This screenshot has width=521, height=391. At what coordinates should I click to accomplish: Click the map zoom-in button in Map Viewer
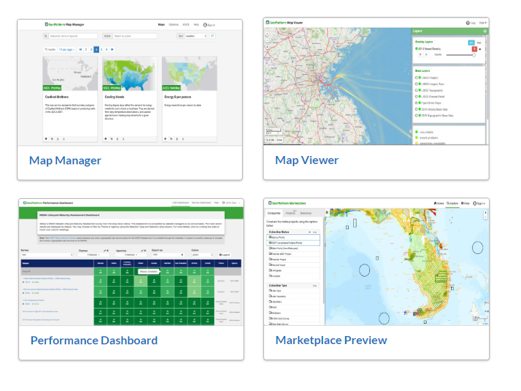click(x=267, y=34)
